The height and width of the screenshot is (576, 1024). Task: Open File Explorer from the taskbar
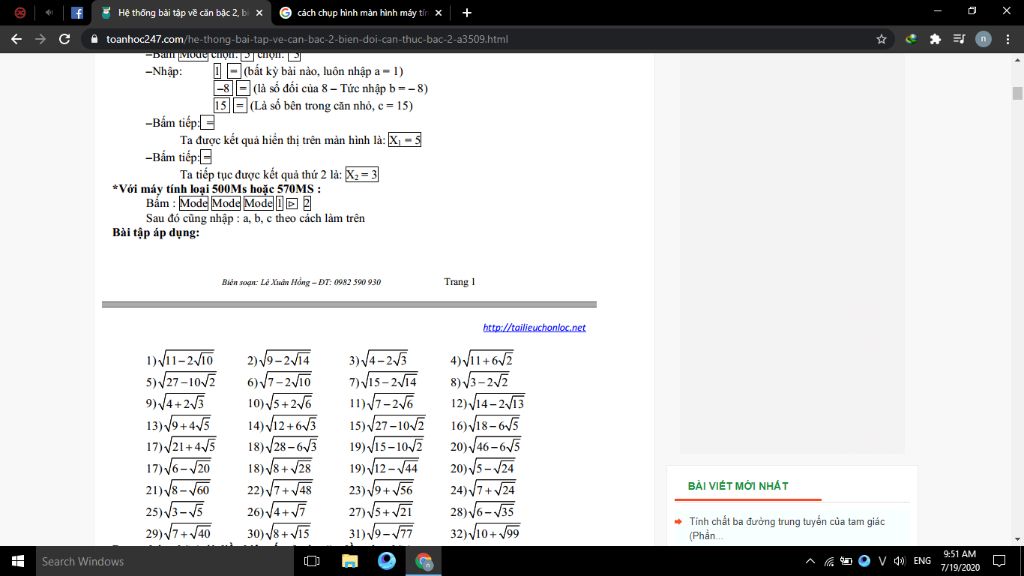pos(349,561)
